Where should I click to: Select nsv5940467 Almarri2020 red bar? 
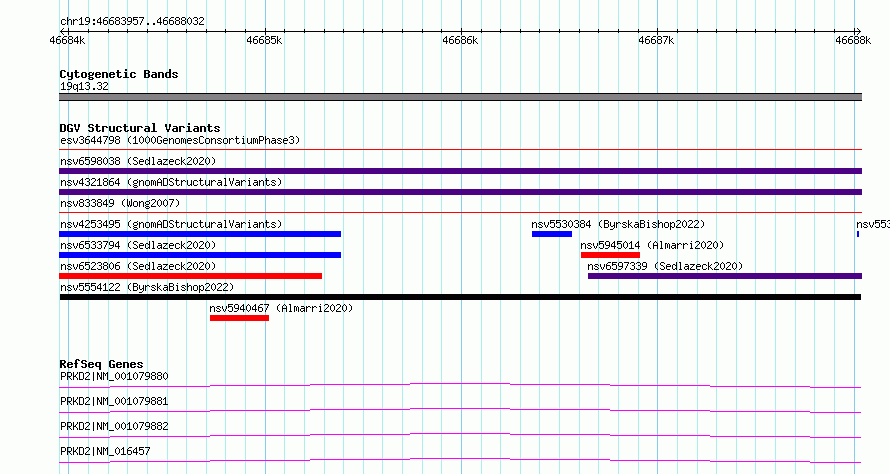(x=239, y=318)
